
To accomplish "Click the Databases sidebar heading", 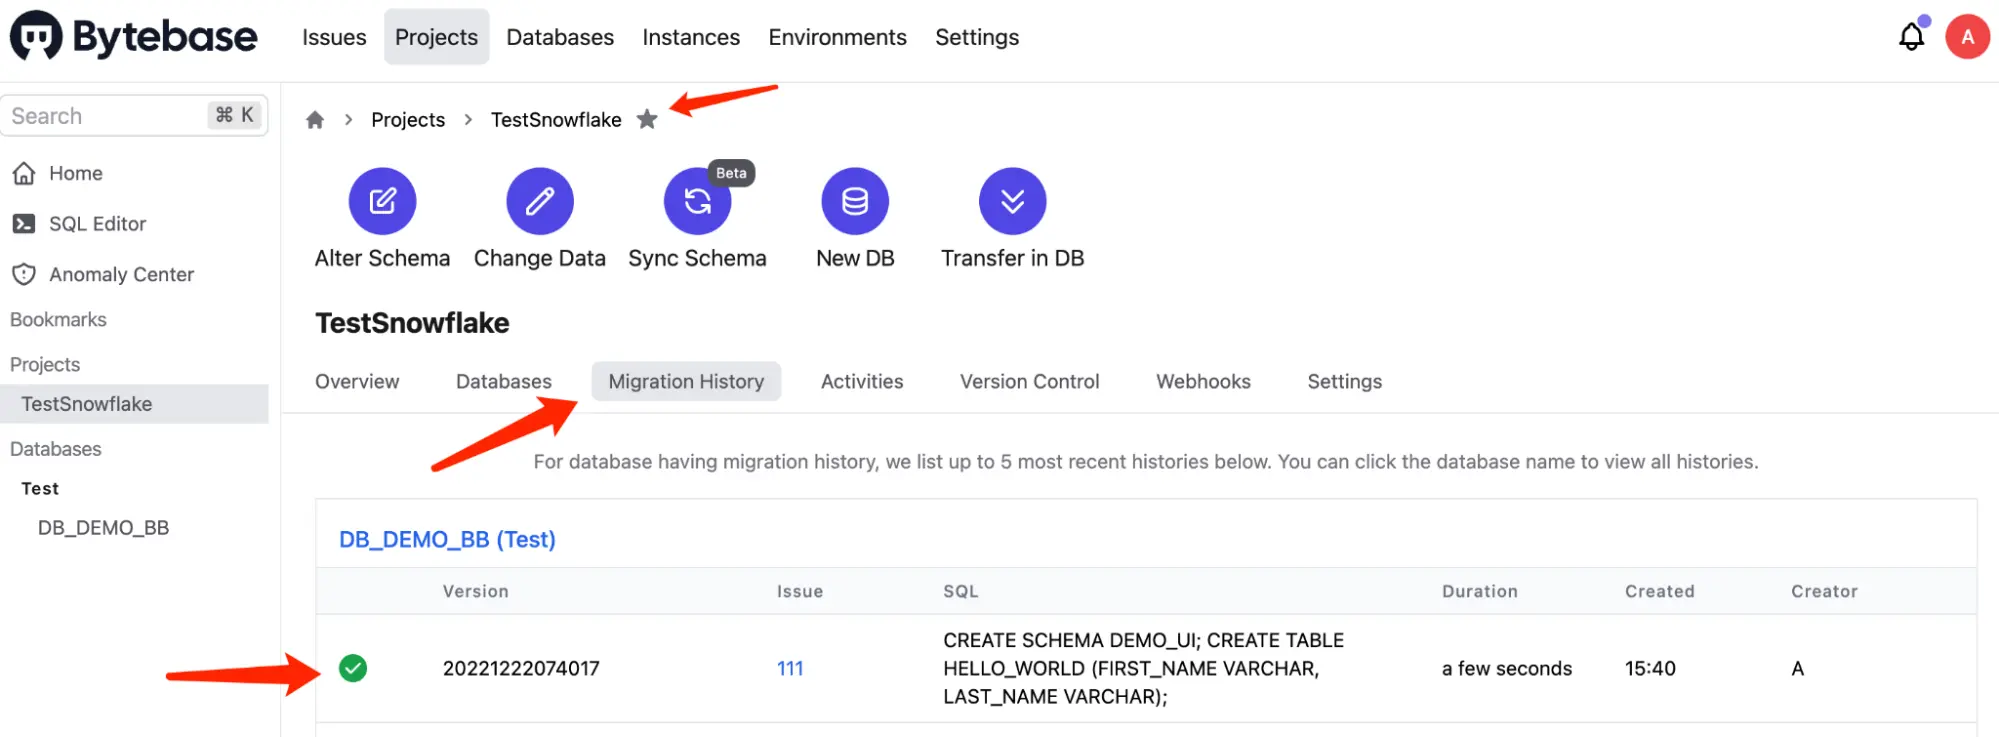I will tap(56, 449).
